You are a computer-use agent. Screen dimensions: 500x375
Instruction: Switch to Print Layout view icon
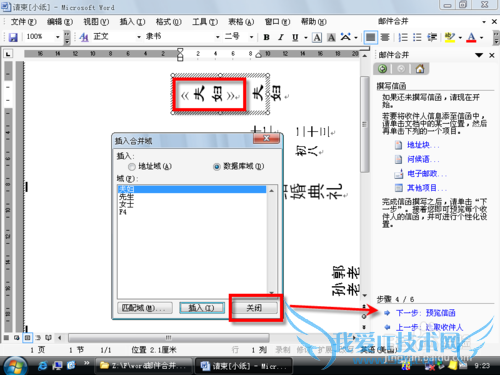[x=27, y=338]
